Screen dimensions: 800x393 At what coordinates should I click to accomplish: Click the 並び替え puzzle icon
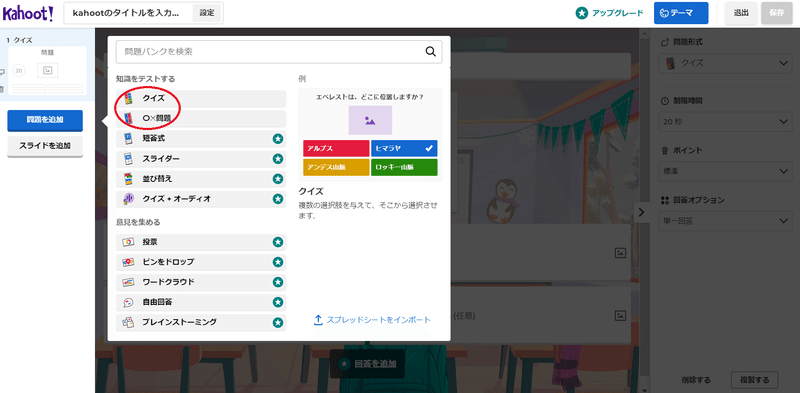click(x=128, y=179)
